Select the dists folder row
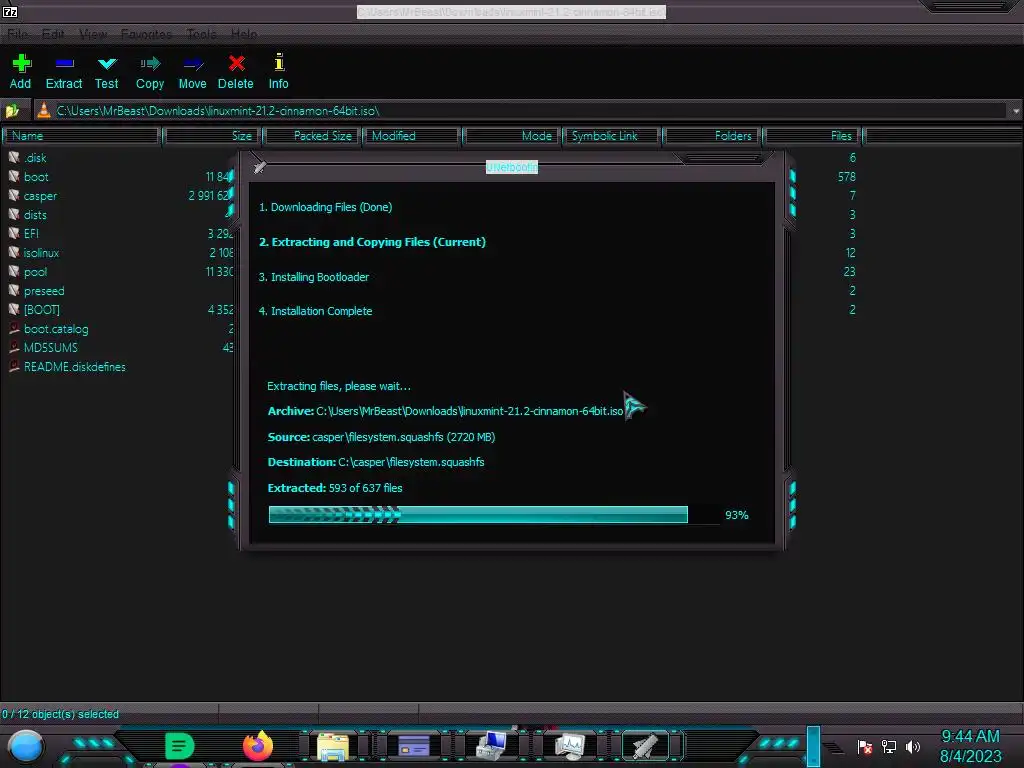 click(x=27, y=214)
